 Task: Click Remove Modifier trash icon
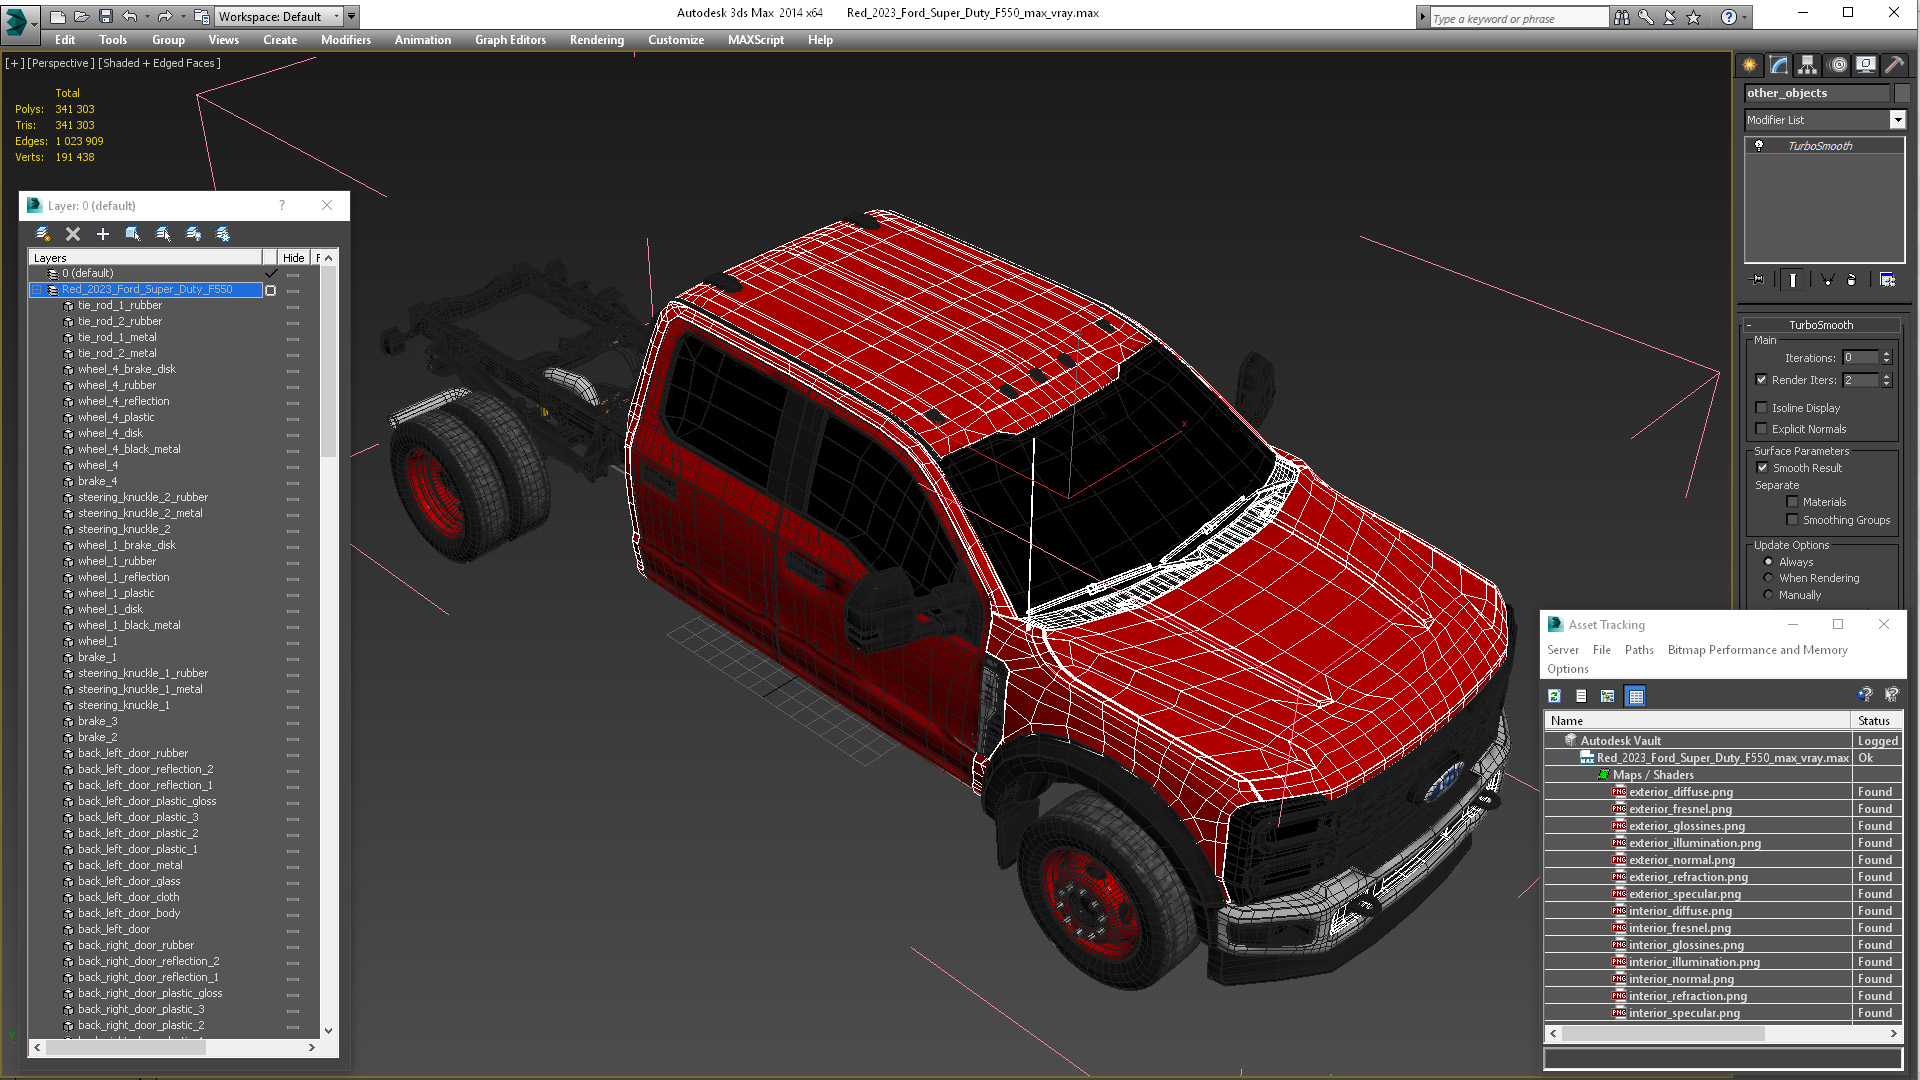coord(1851,280)
